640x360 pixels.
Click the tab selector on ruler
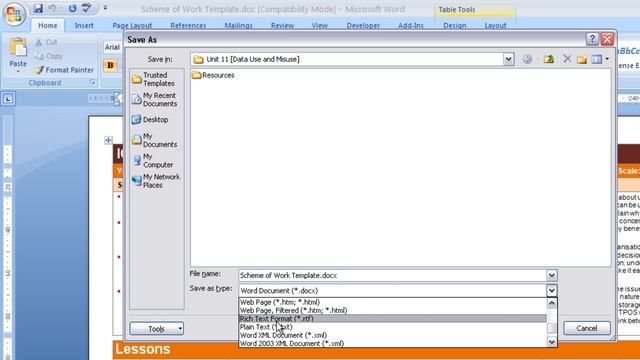point(8,99)
